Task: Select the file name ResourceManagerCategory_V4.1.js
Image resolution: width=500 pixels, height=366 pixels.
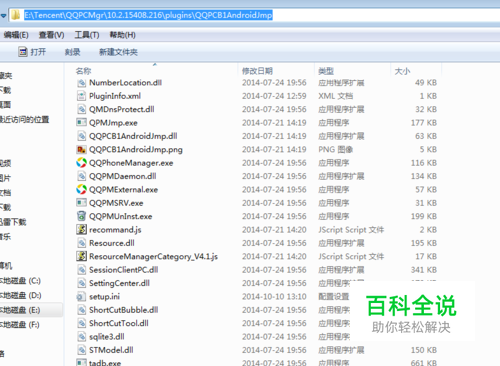Action: [x=153, y=256]
